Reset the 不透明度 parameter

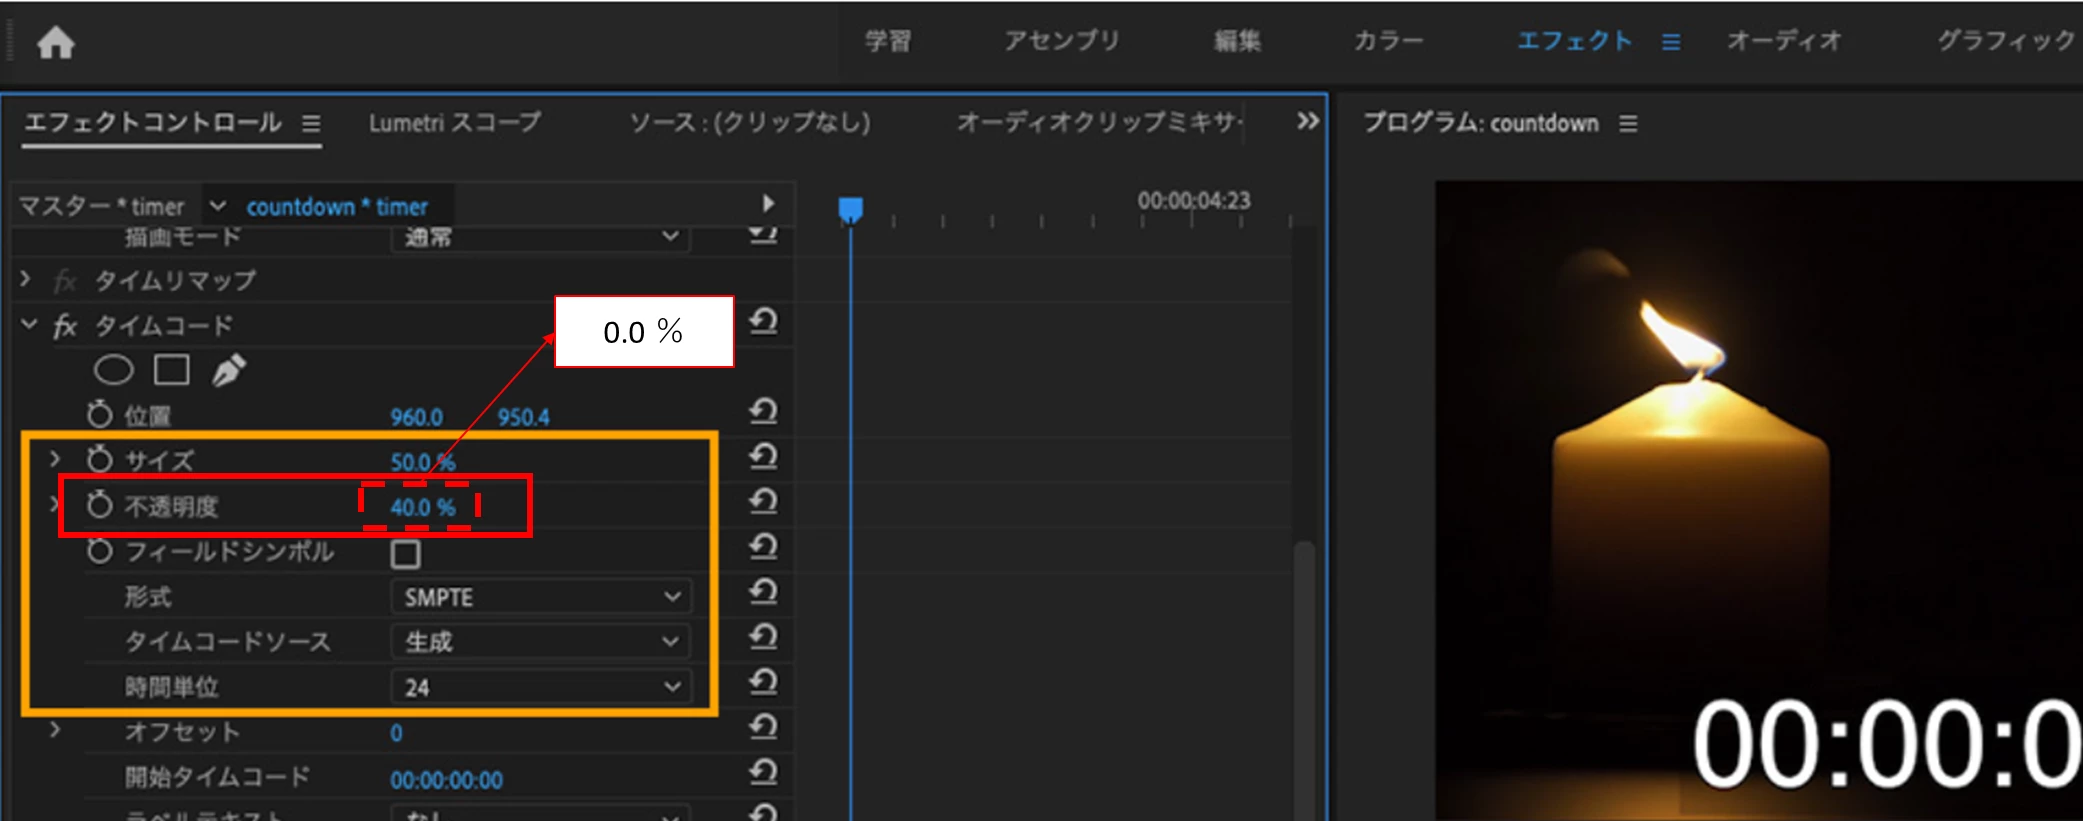[x=763, y=501]
